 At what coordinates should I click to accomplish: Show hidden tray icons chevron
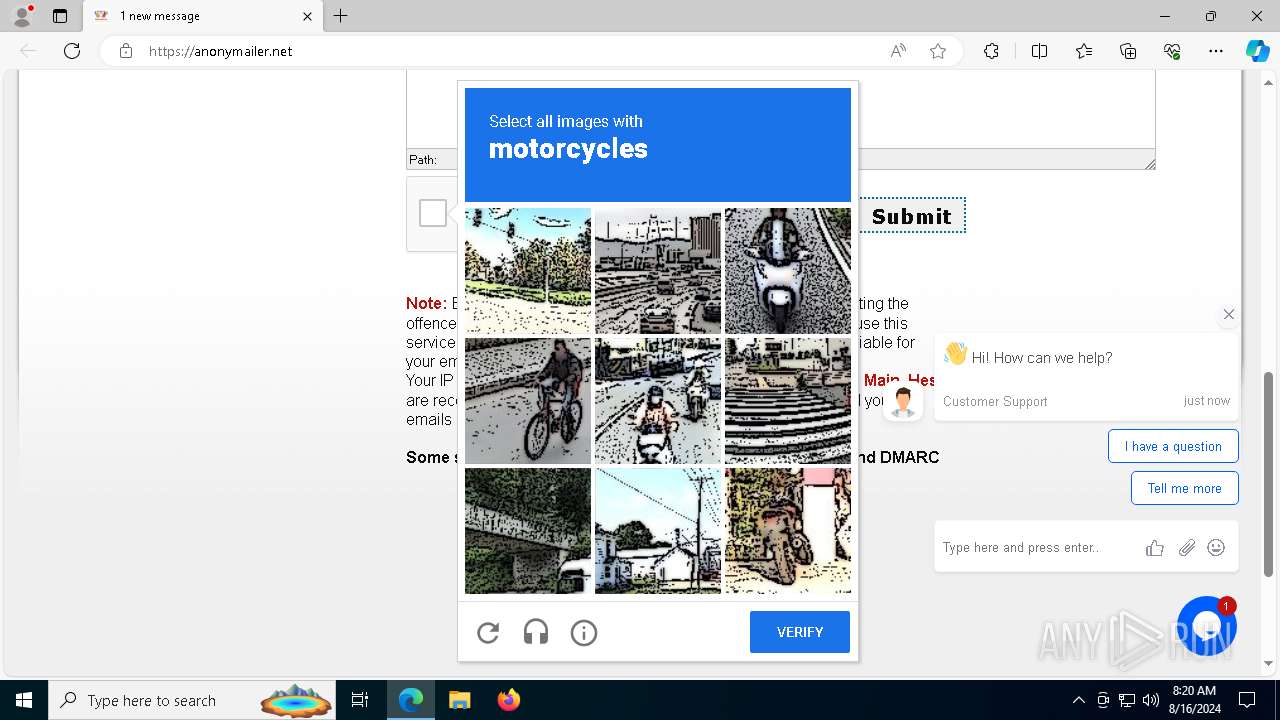tap(1078, 700)
